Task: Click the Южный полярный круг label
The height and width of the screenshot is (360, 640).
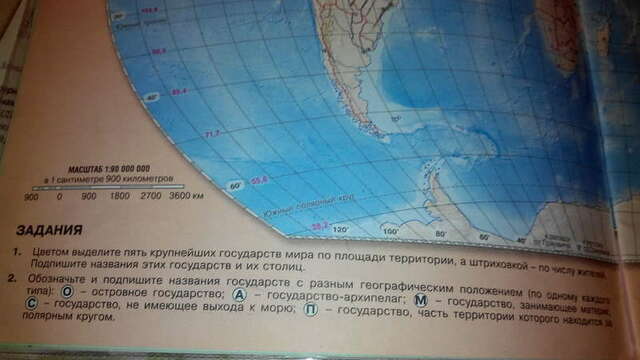Action: point(309,206)
